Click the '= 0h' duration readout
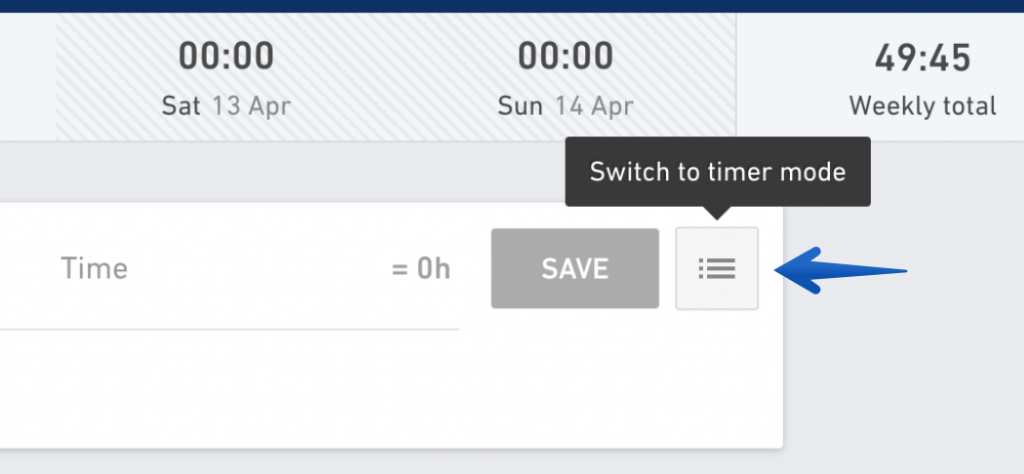Viewport: 1024px width, 474px height. [x=421, y=269]
